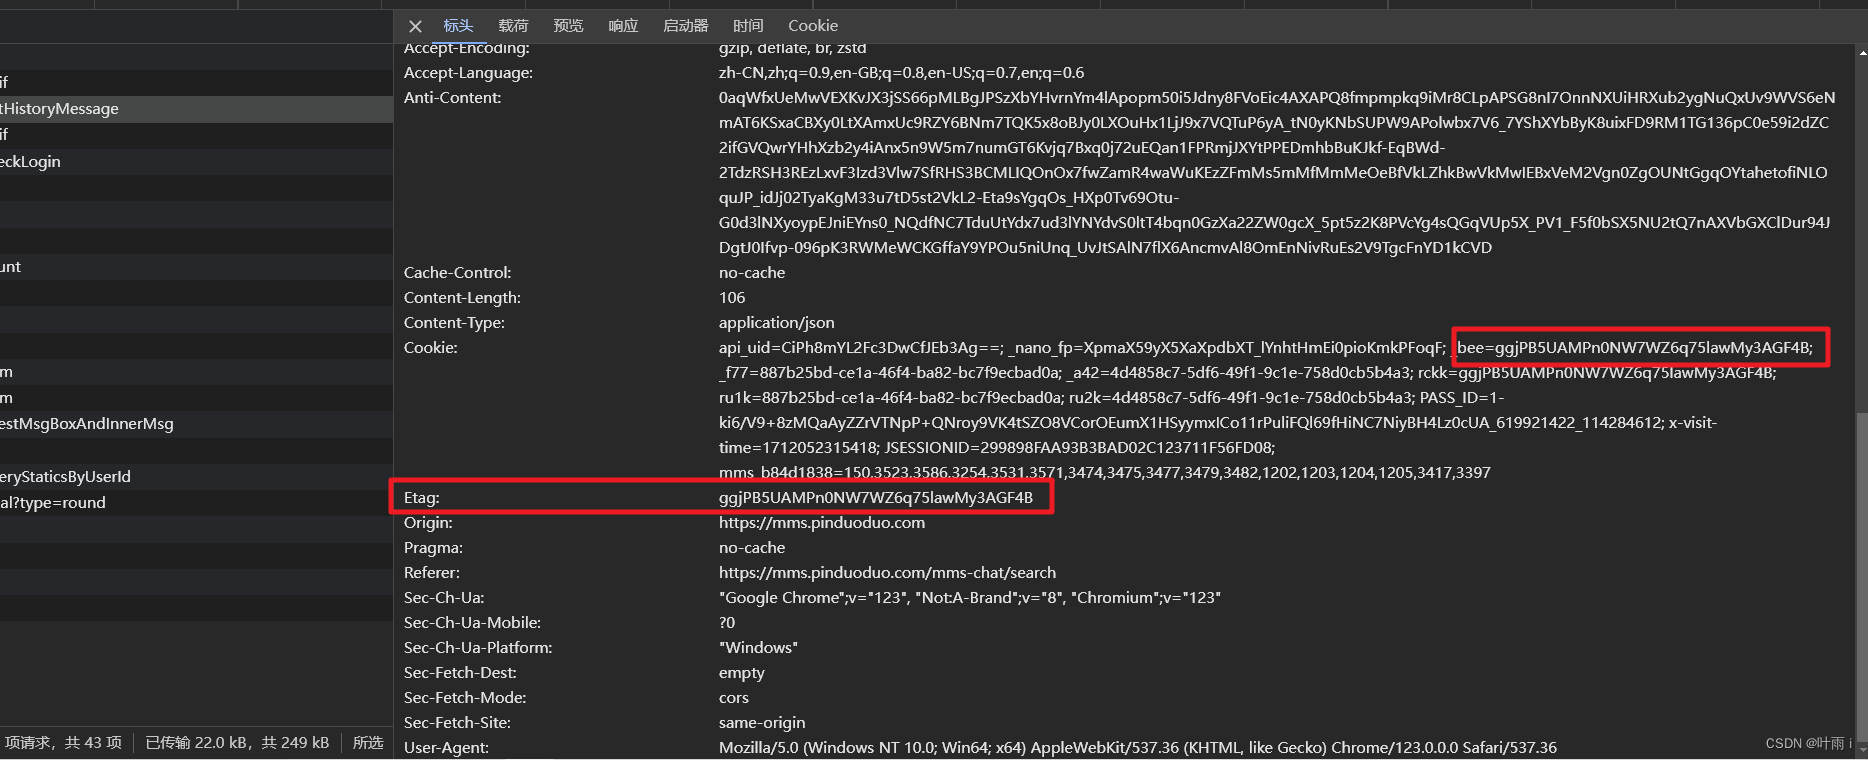Select the eryStaticsByUserId request row
The height and width of the screenshot is (760, 1868).
pos(196,477)
